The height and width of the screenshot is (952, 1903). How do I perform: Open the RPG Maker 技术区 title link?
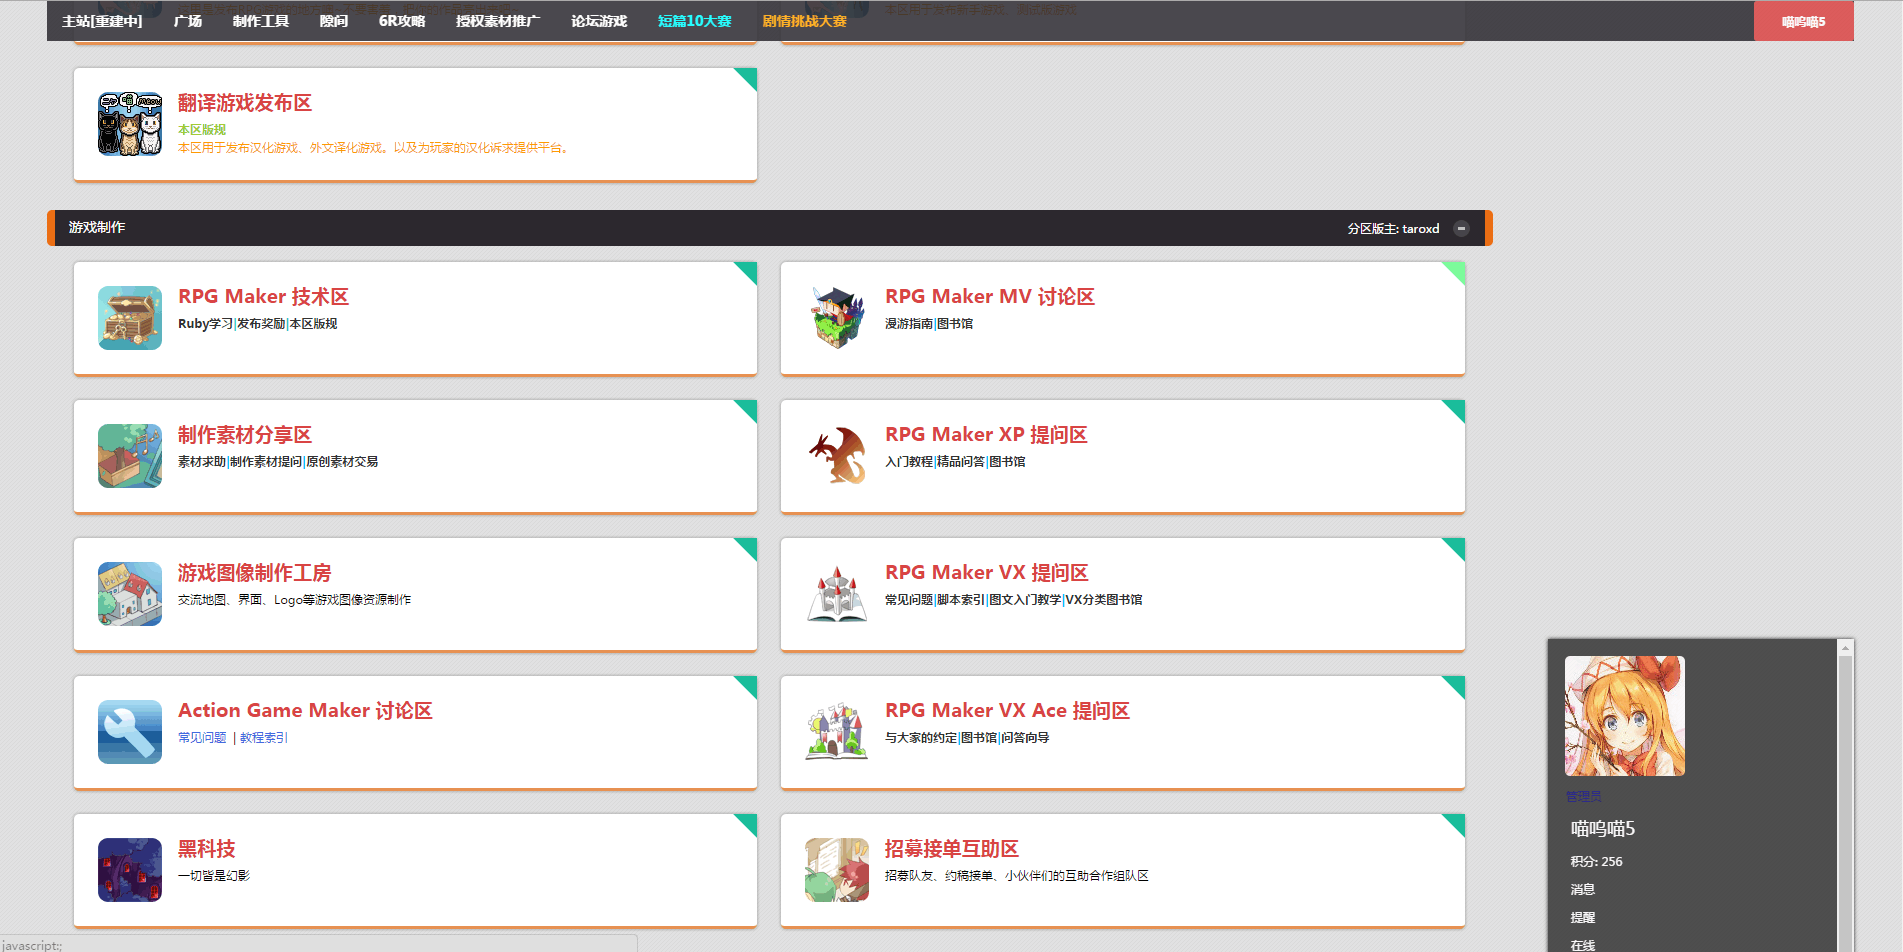tap(263, 297)
